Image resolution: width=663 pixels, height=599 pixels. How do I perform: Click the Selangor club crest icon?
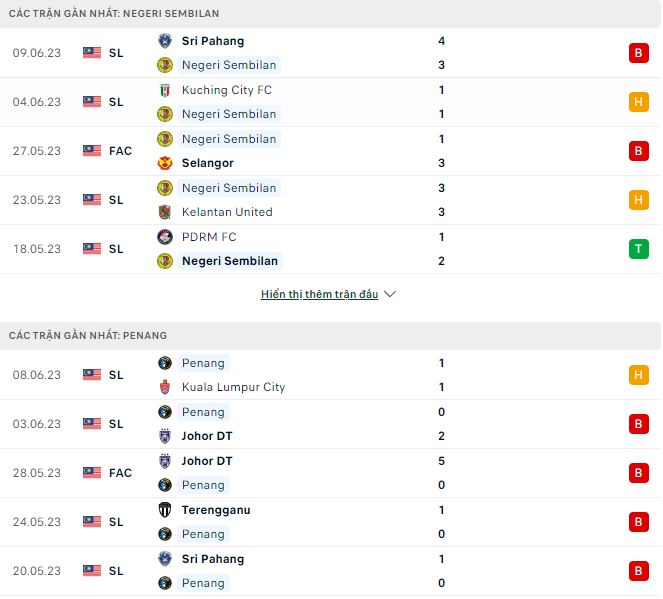pyautogui.click(x=165, y=163)
